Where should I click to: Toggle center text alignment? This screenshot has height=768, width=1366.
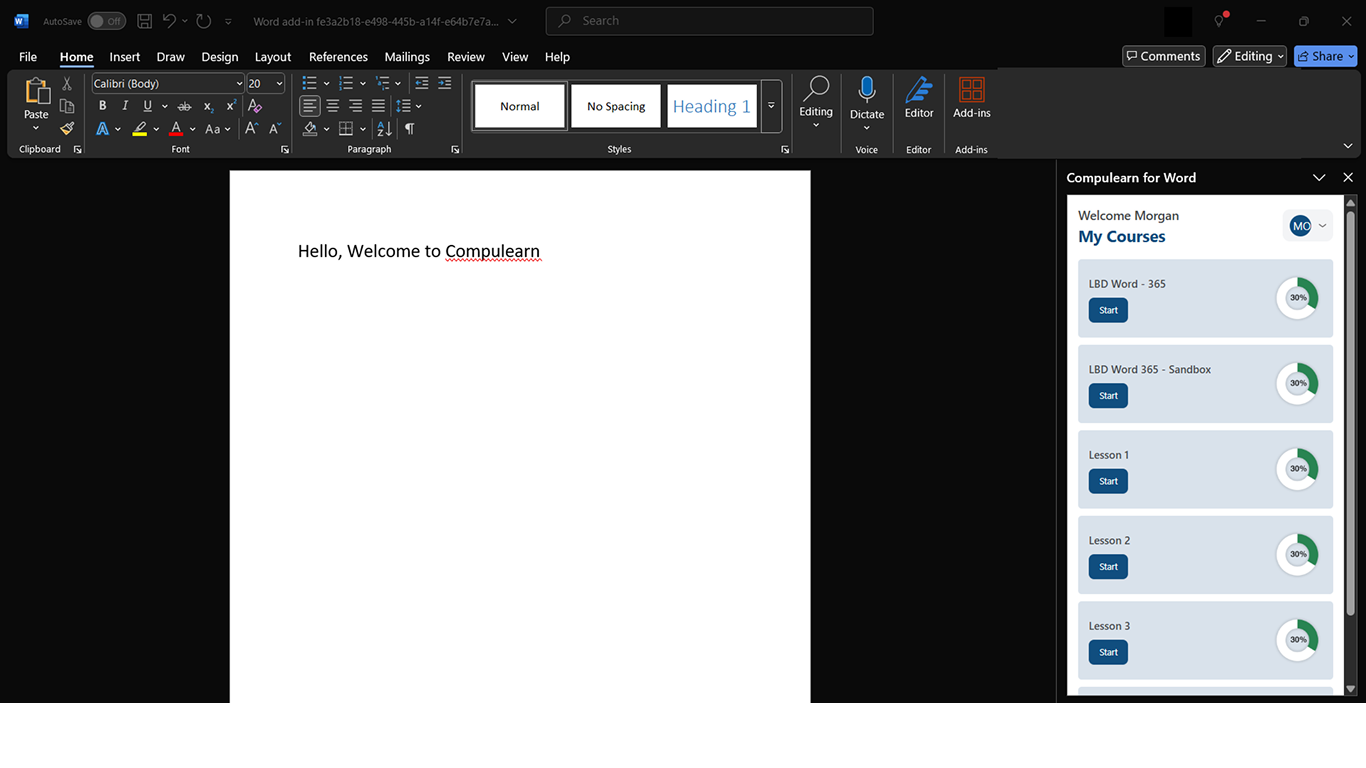click(x=333, y=106)
